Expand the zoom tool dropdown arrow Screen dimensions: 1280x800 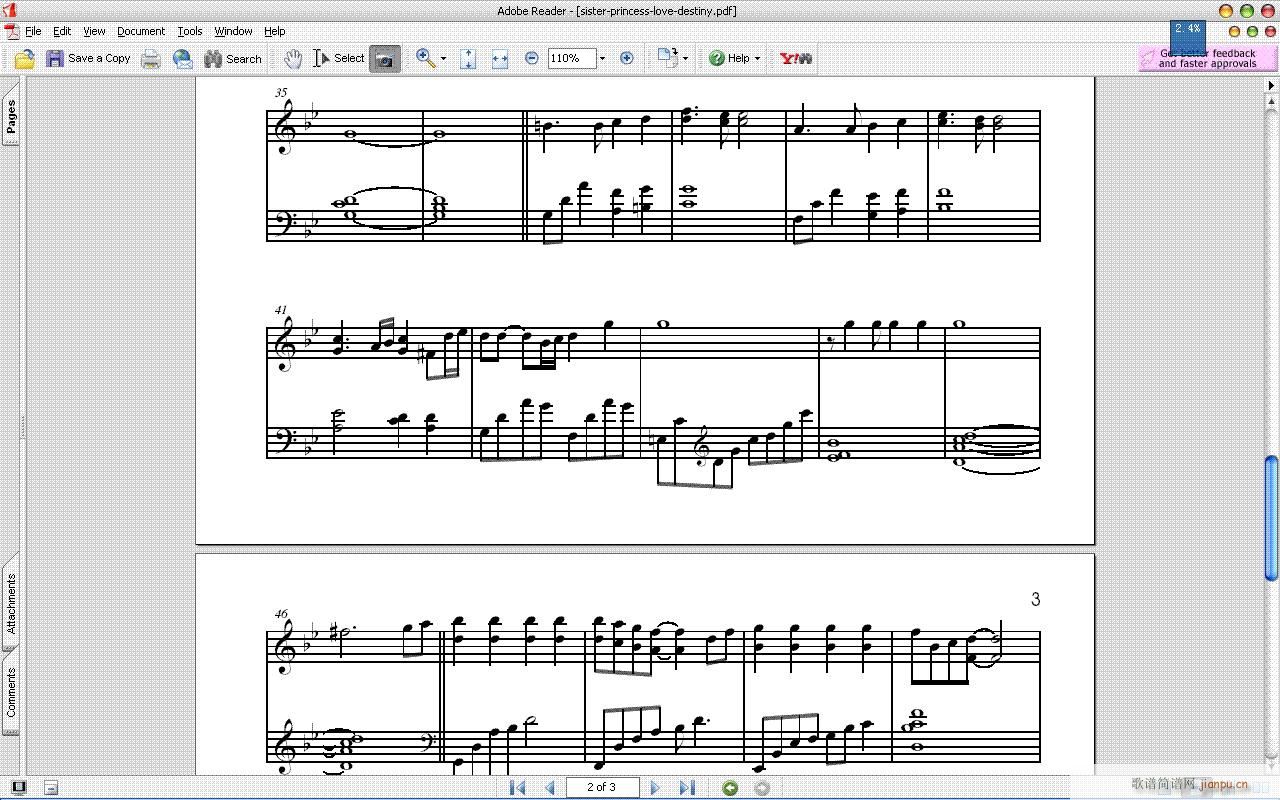(x=444, y=59)
